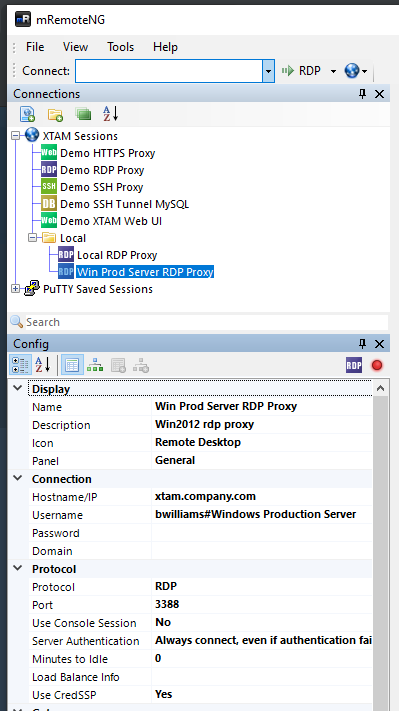Pin the Config panel
This screenshot has width=399, height=711.
click(x=362, y=344)
